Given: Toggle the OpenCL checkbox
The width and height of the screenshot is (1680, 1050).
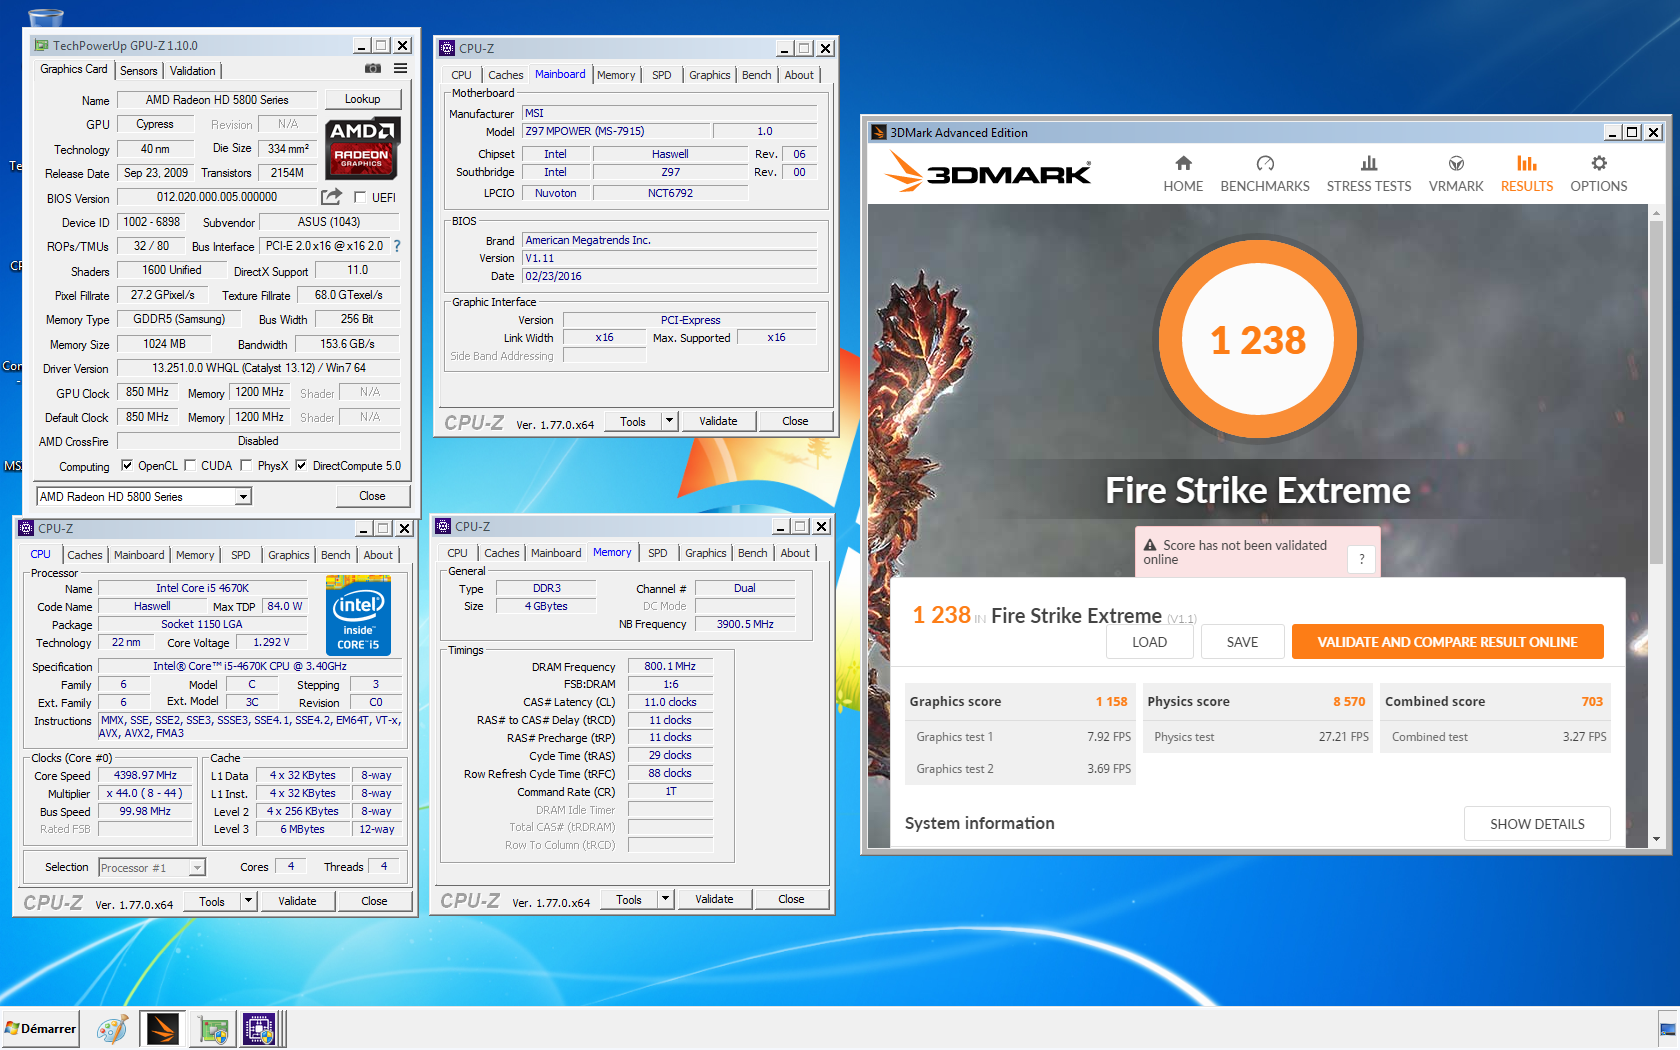Looking at the screenshot, I should tap(127, 465).
